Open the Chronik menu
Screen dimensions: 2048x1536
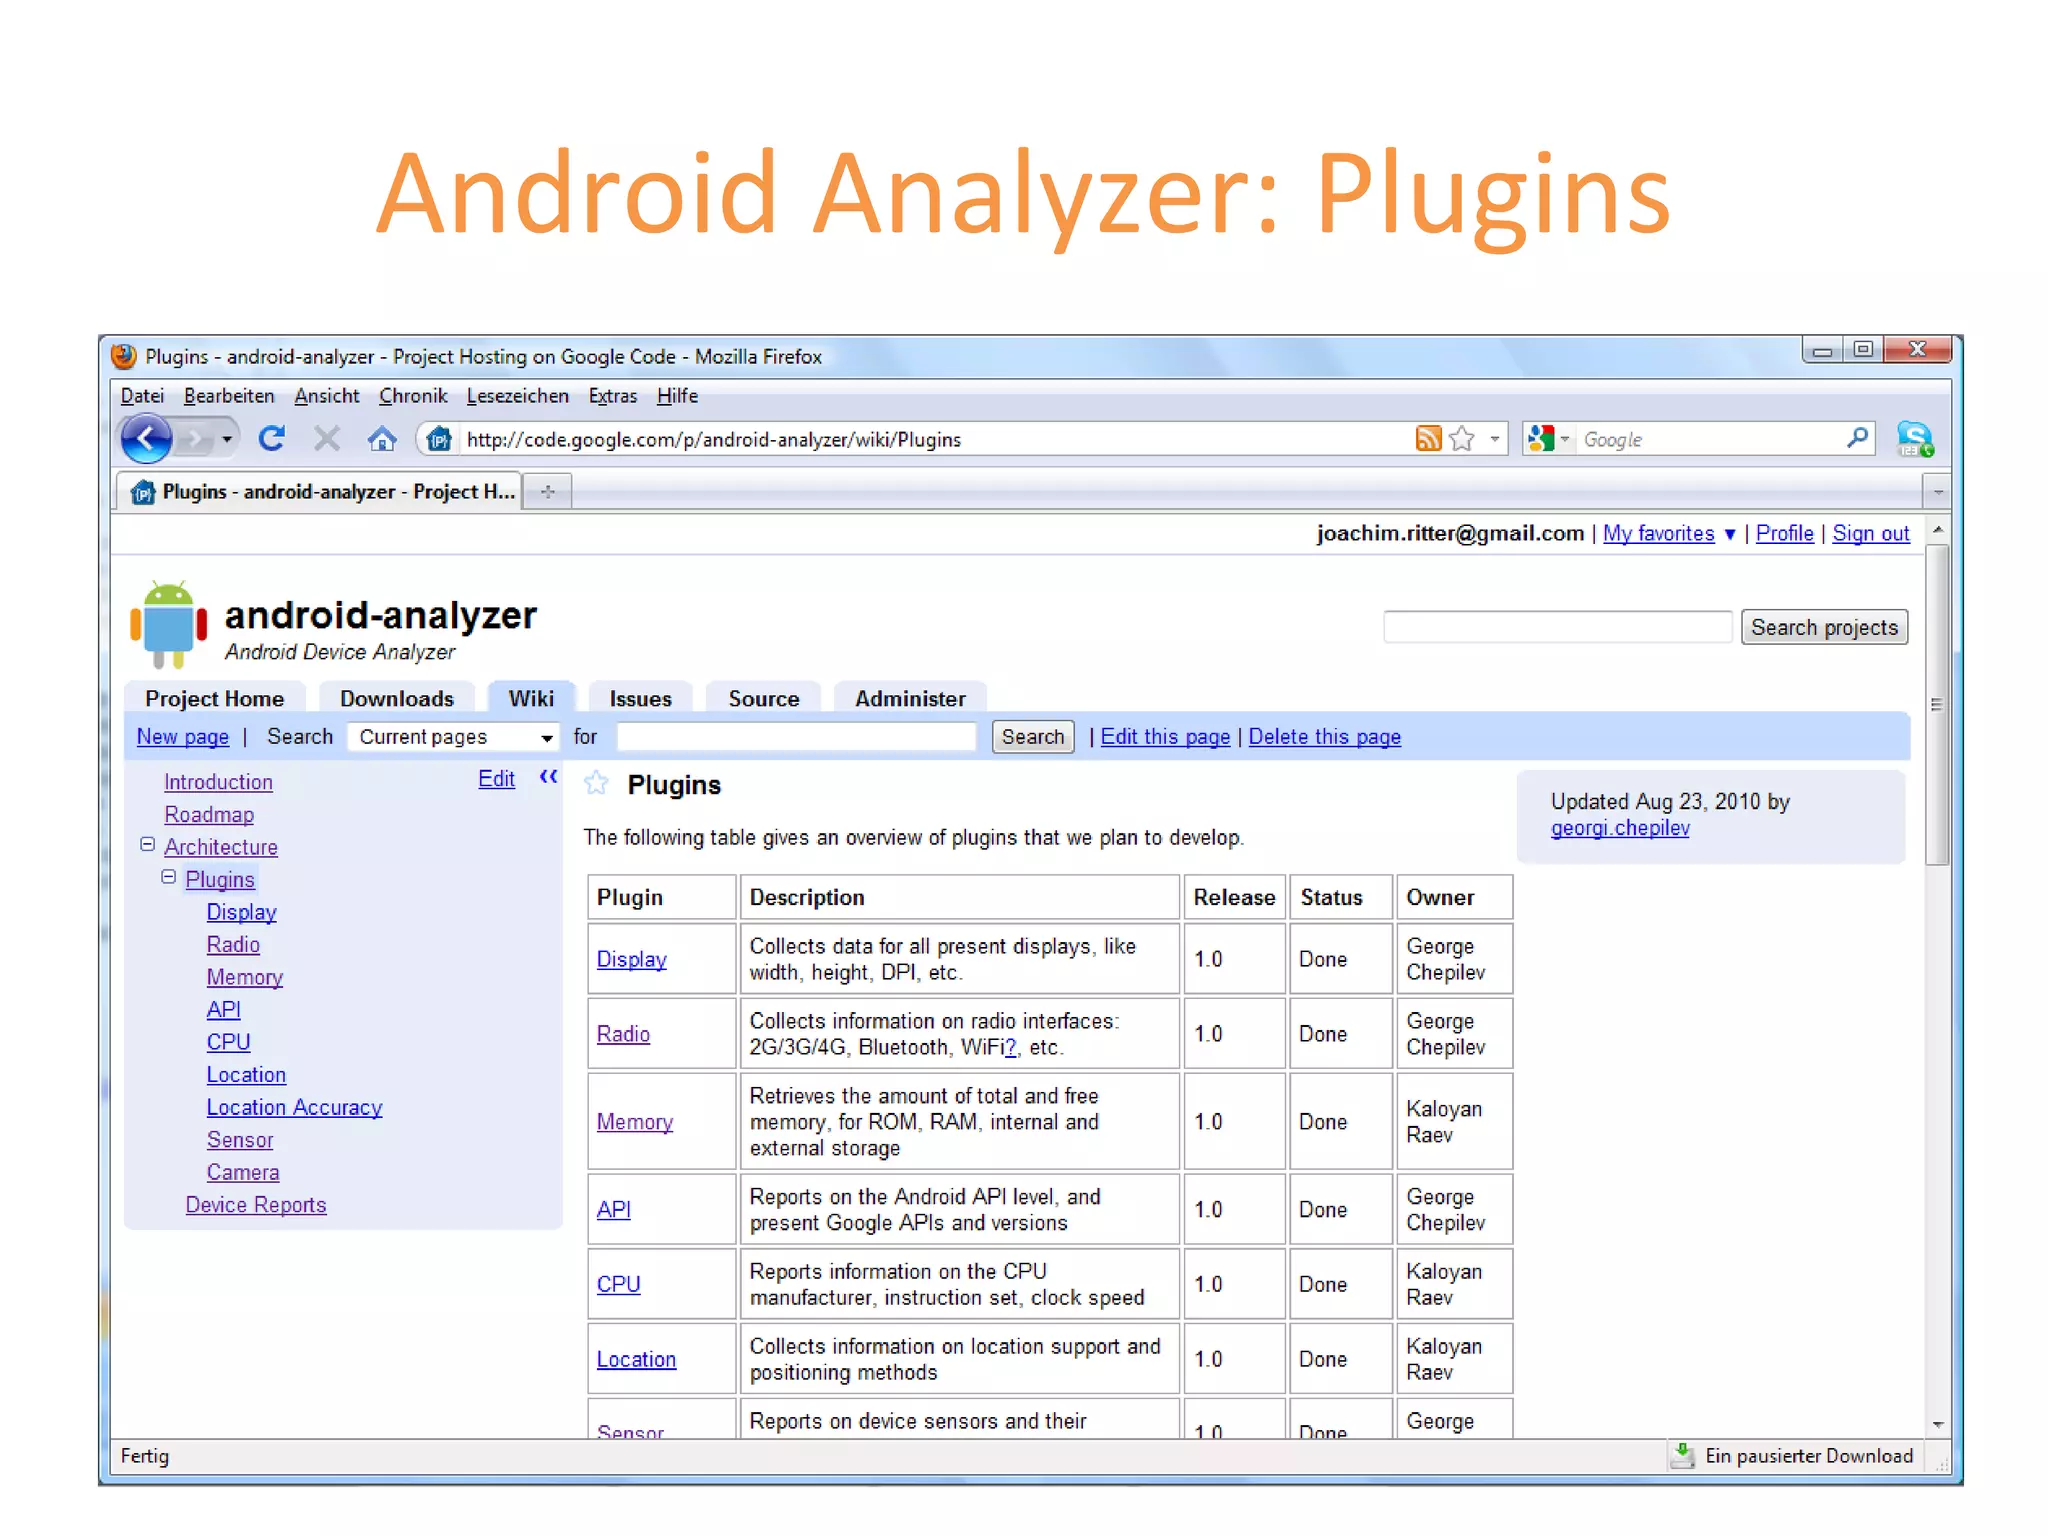click(x=413, y=396)
